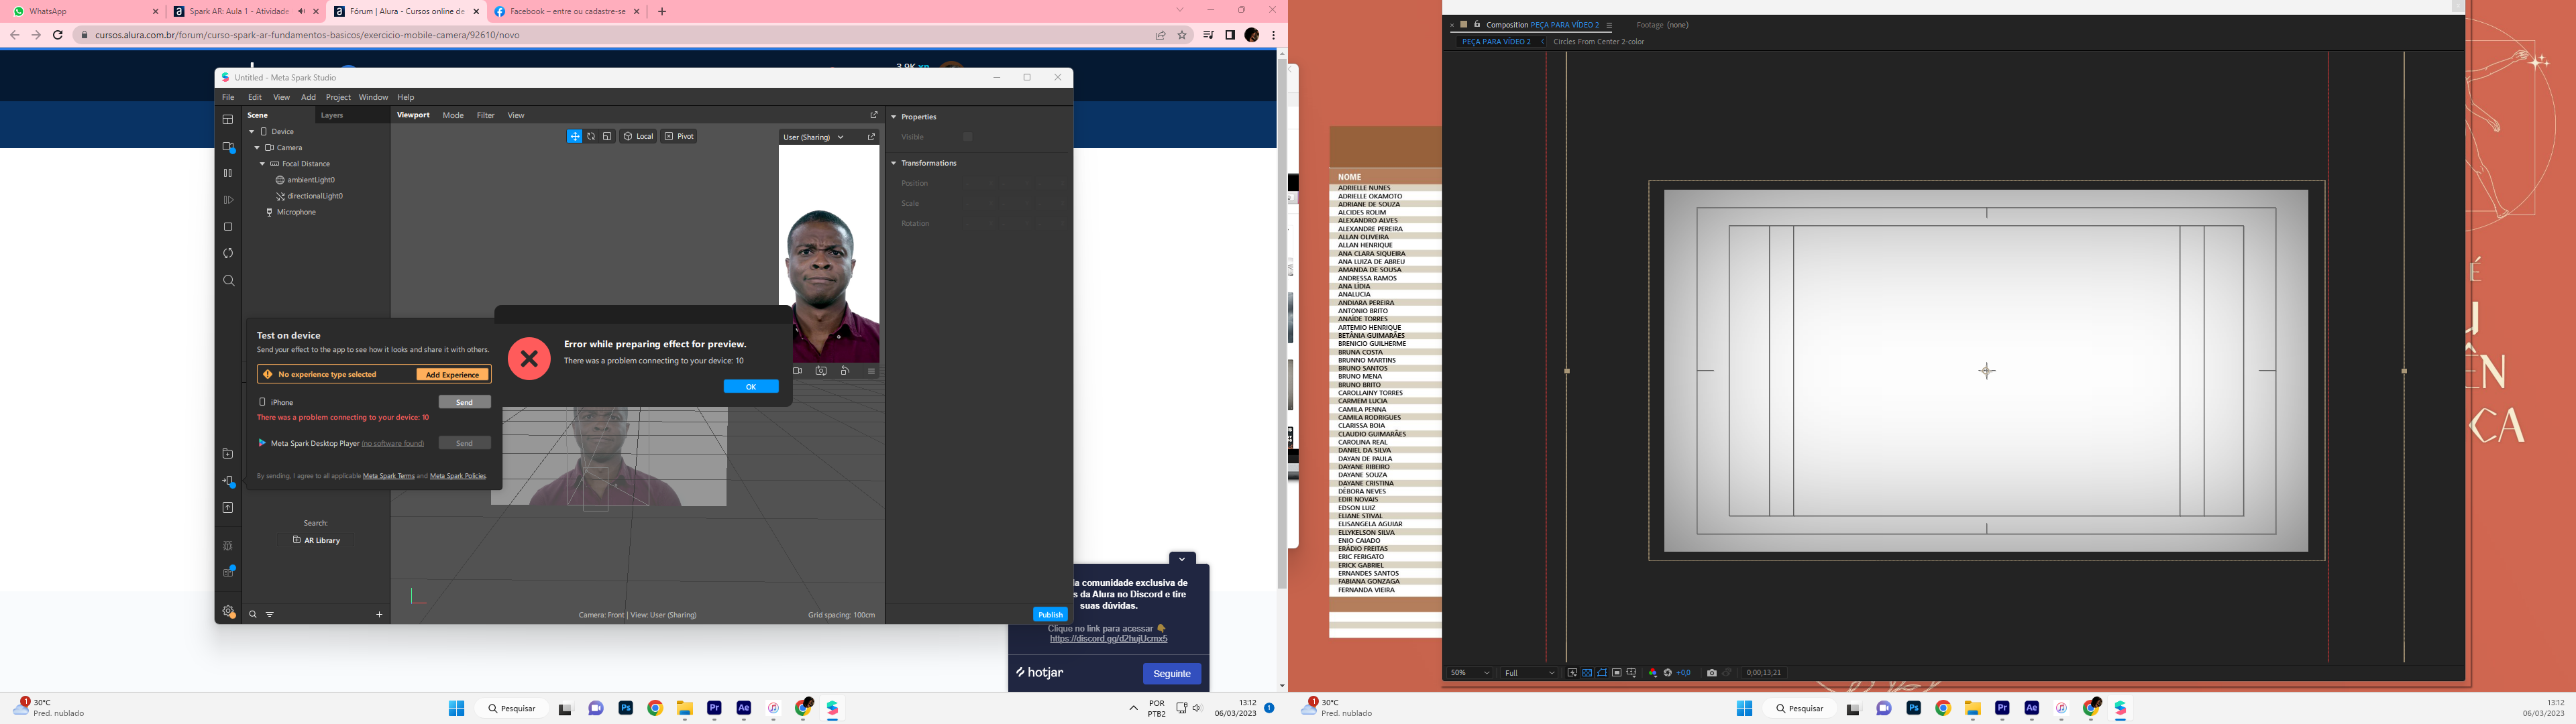
Task: Collapse the Properties section
Action: coord(894,117)
